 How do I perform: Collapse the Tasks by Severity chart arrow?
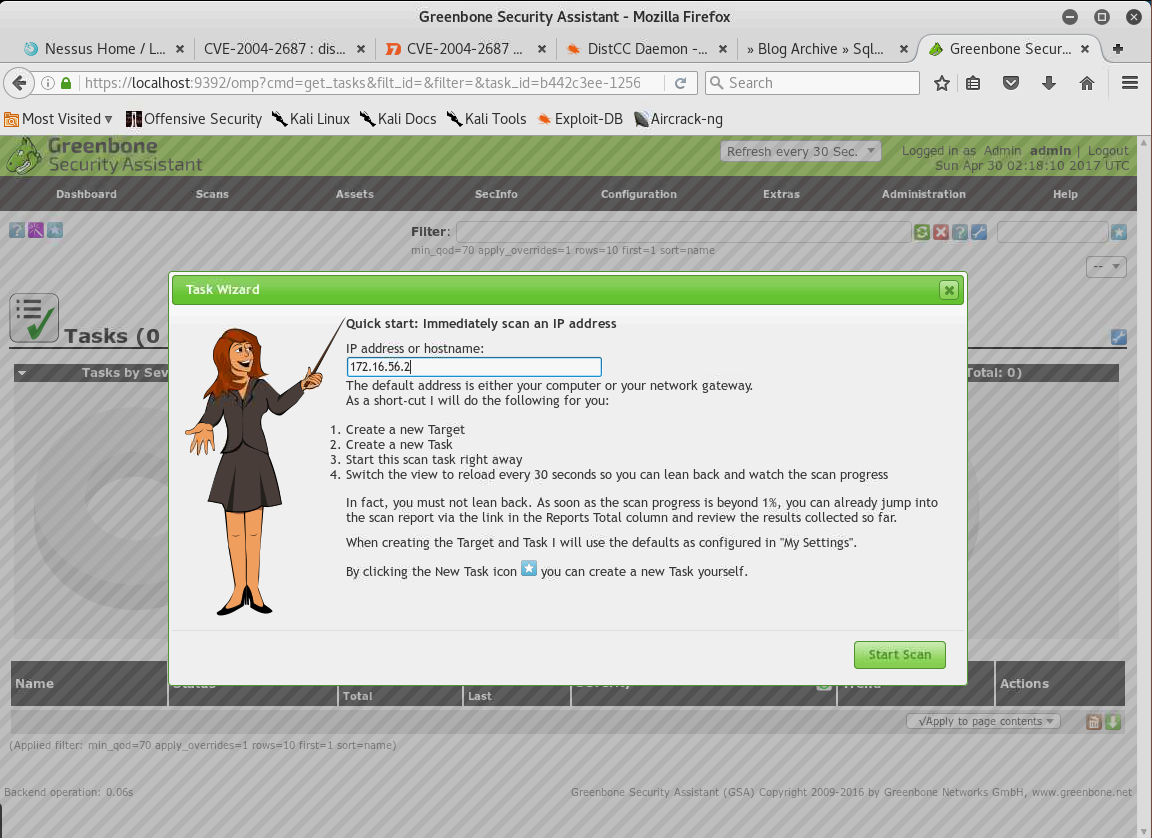22,373
